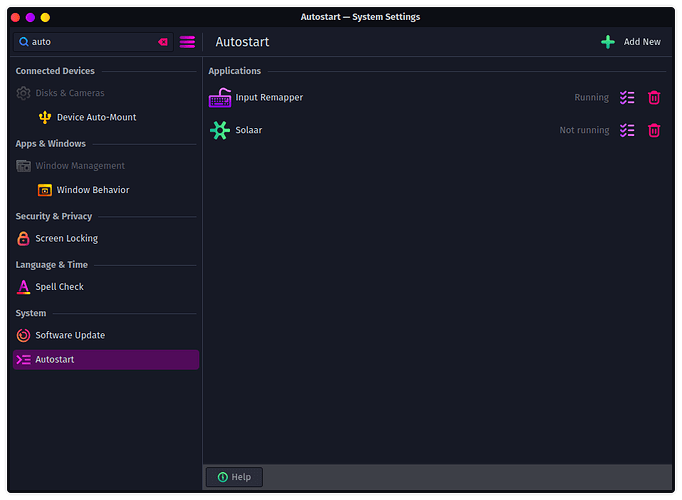Open Device Auto-Mount settings

(x=106, y=117)
